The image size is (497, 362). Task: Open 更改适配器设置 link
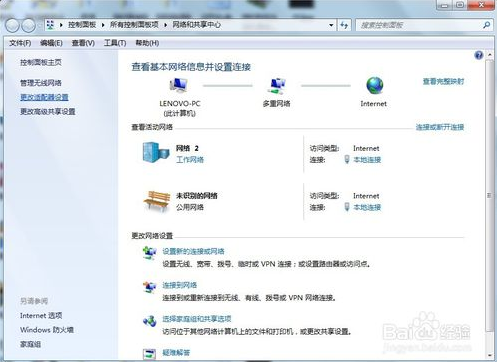(x=44, y=97)
